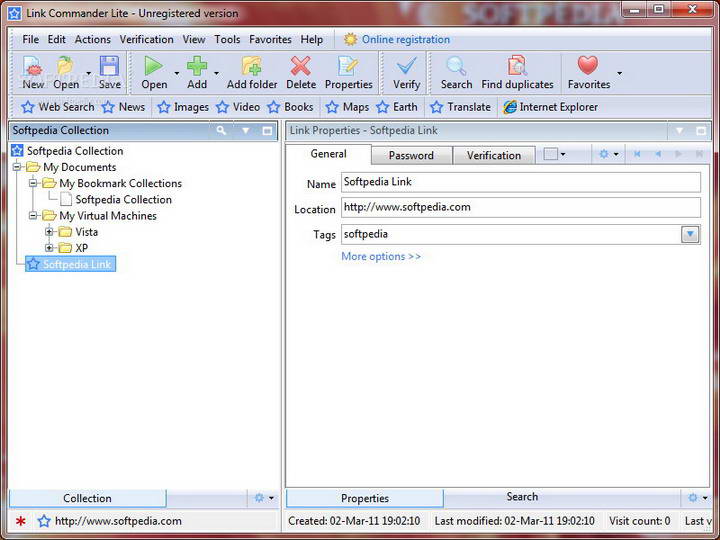This screenshot has height=540, width=720.
Task: Open the dropdown arrow beside Add
Action: pos(216,73)
